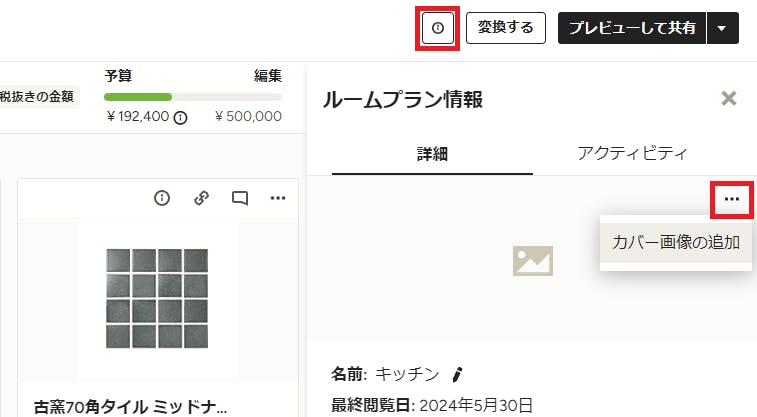The height and width of the screenshot is (417, 757).
Task: Open info icon on the tile product card
Action: tap(162, 198)
